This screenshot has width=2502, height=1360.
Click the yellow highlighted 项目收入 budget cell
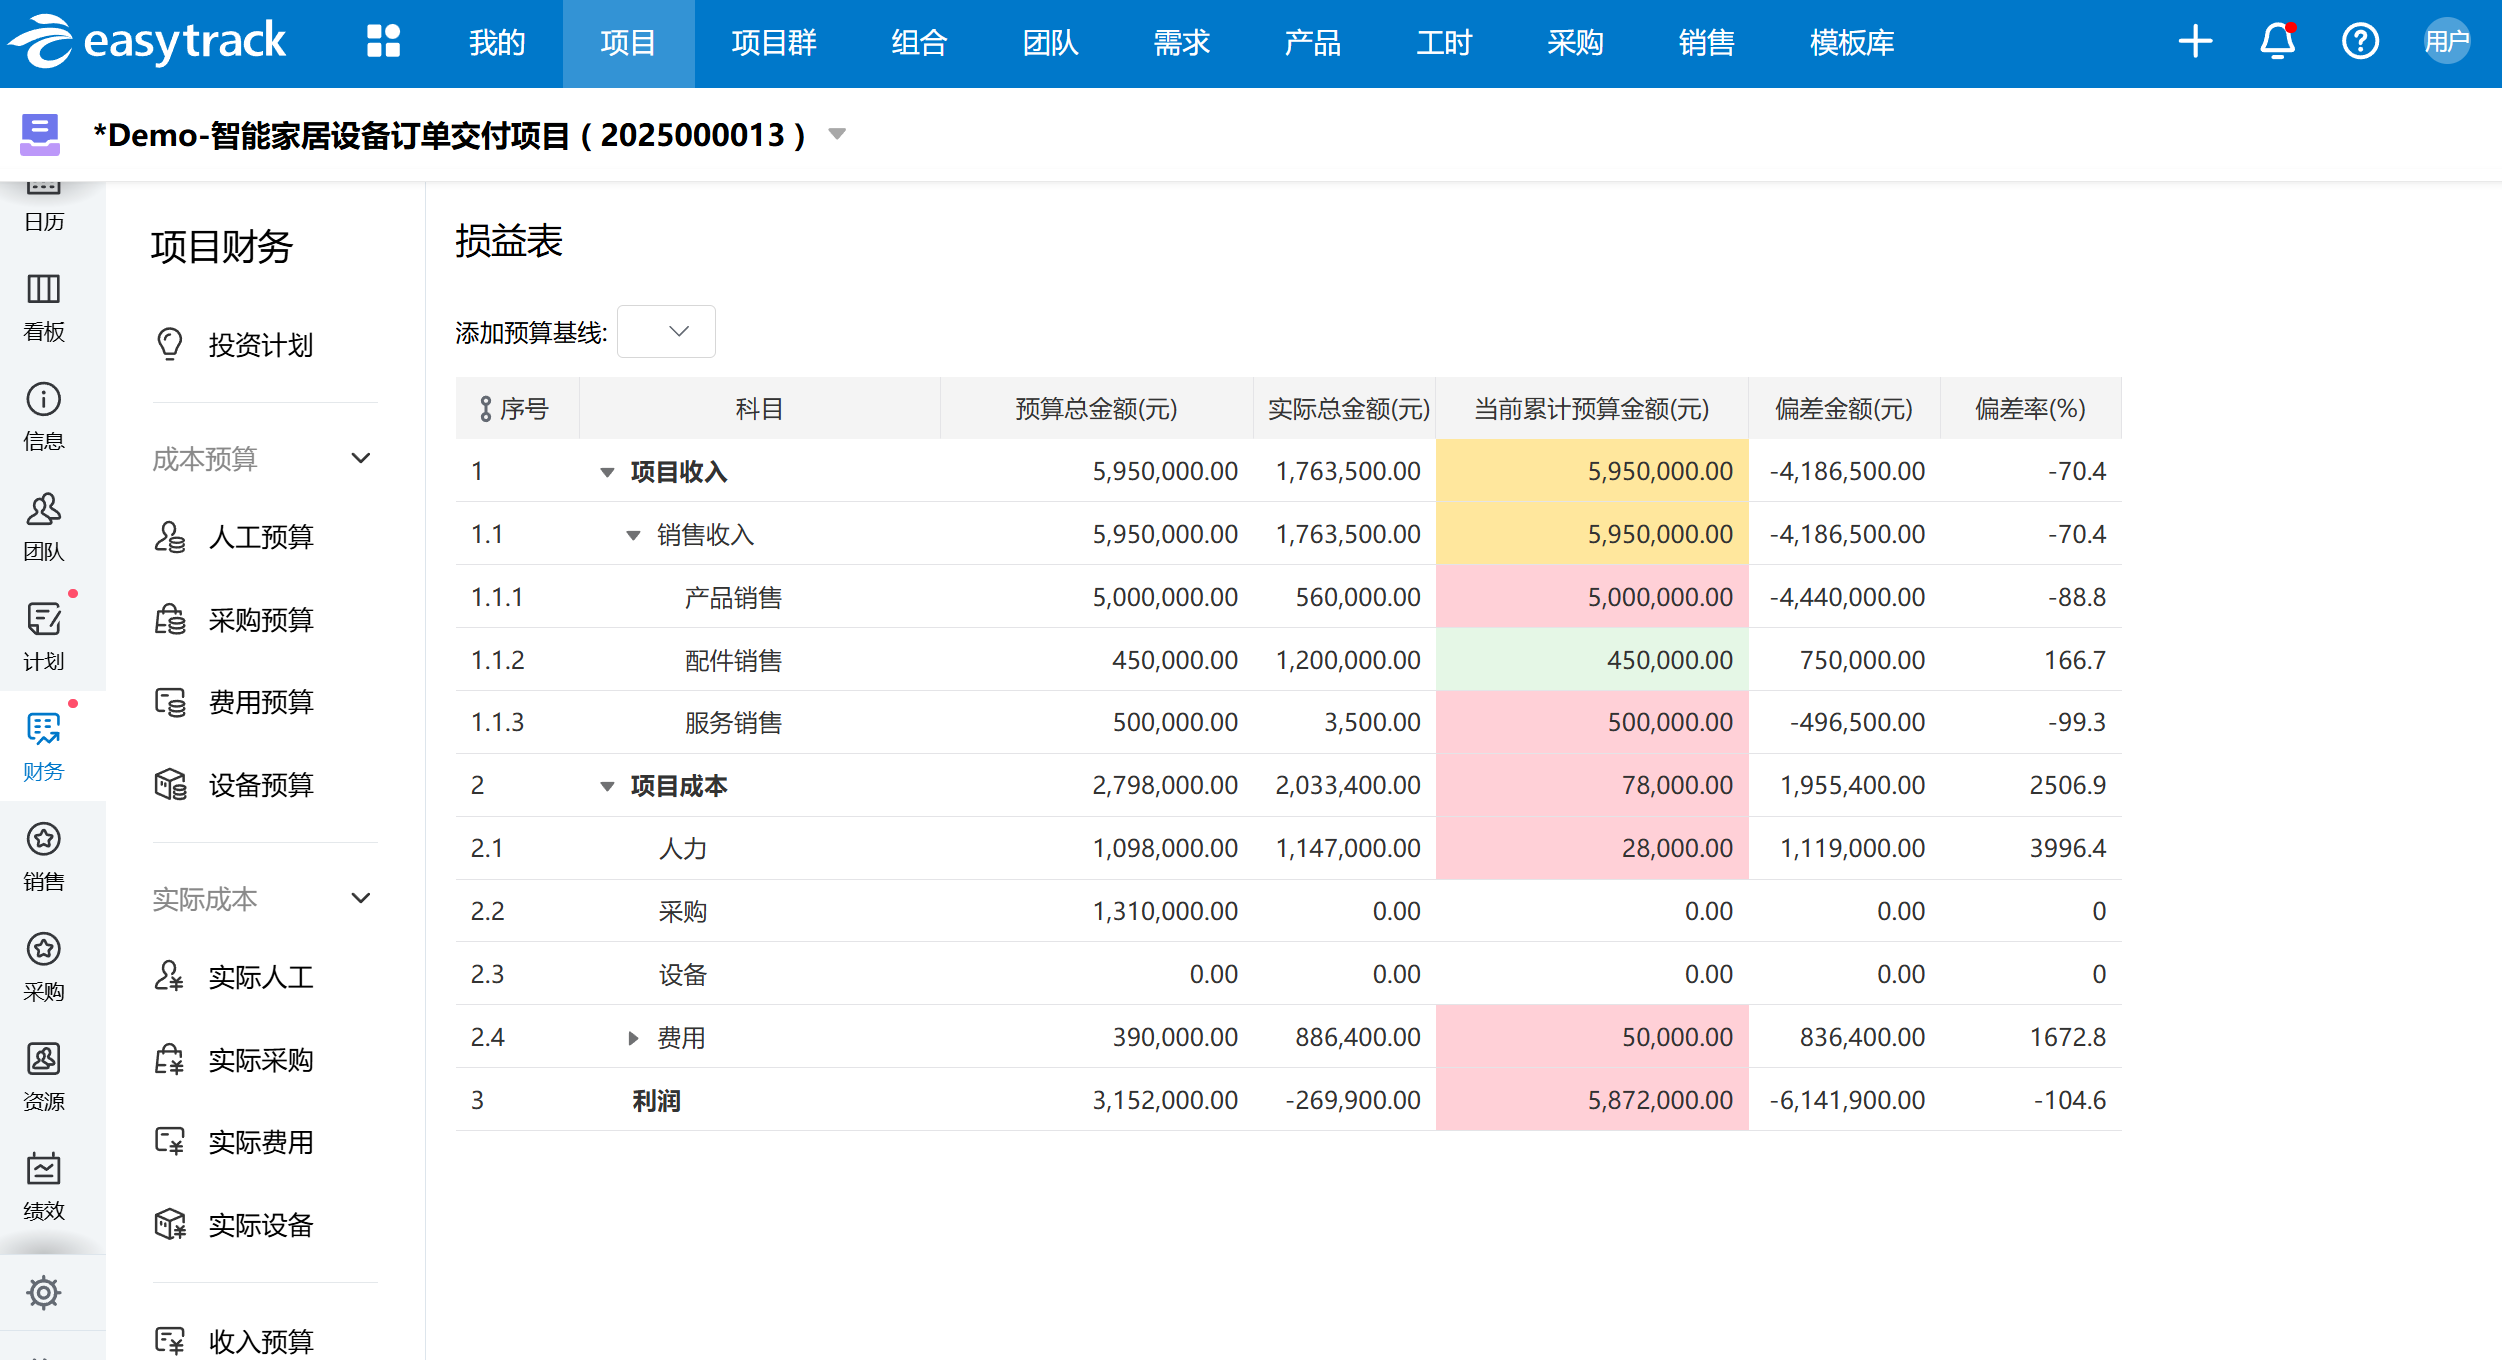[1591, 471]
